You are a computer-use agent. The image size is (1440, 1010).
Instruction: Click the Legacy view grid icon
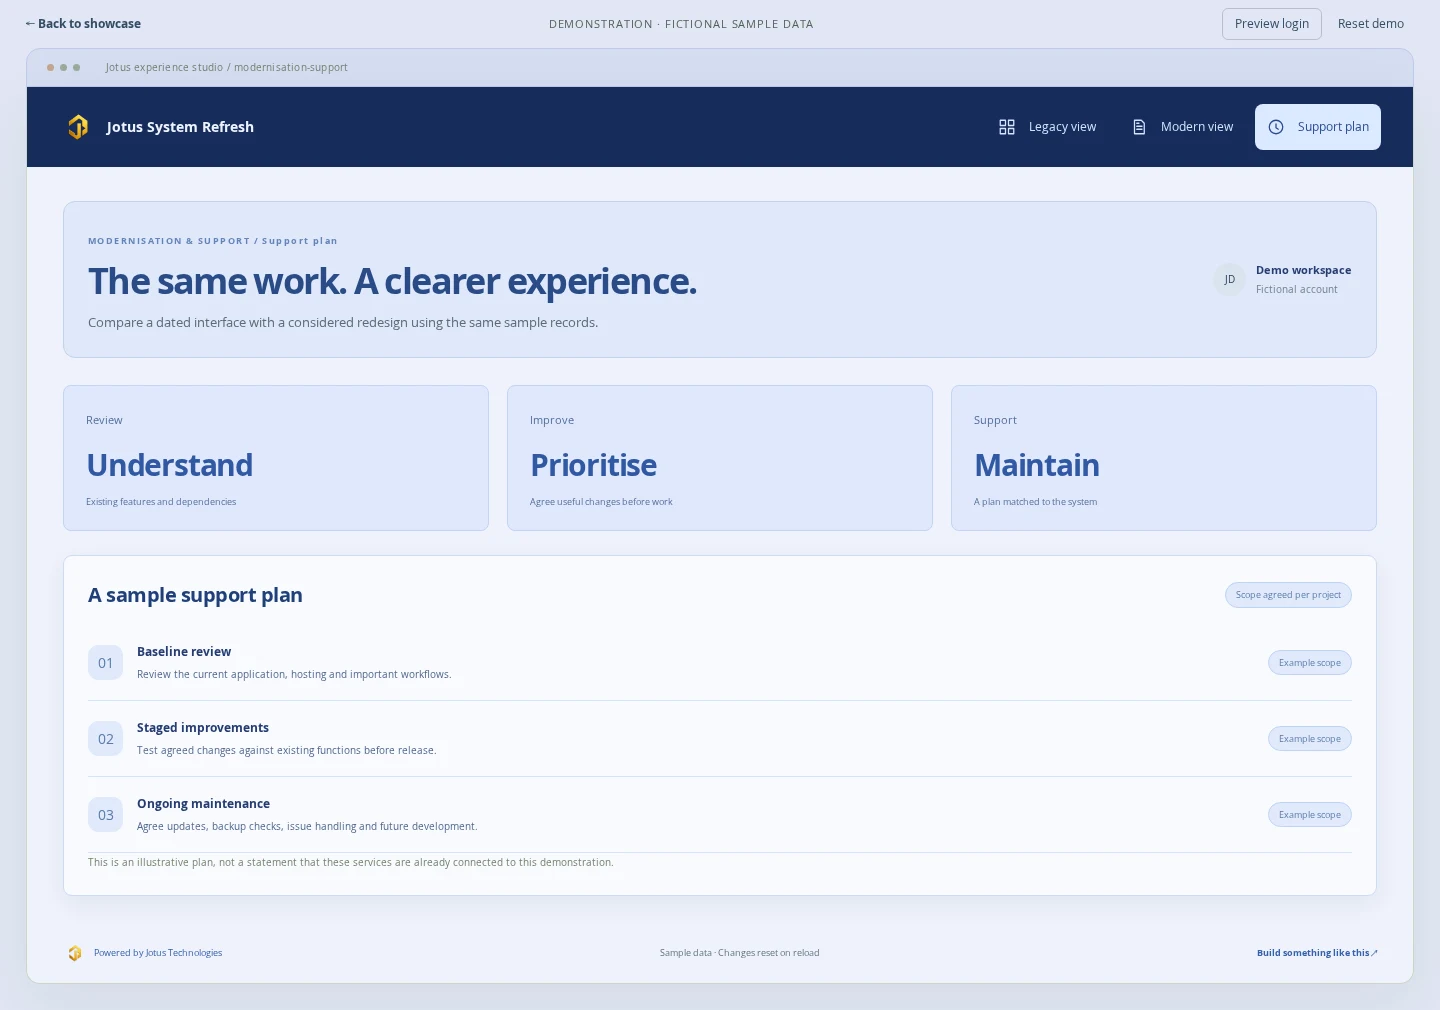tap(1007, 127)
